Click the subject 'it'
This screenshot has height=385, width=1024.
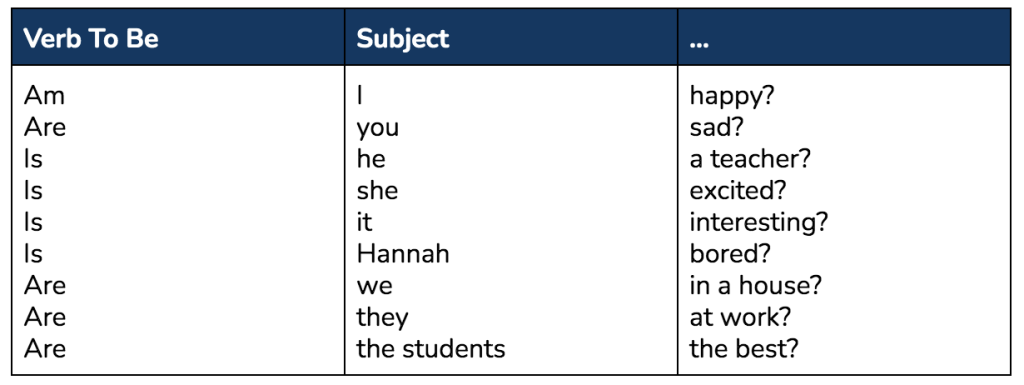click(364, 223)
